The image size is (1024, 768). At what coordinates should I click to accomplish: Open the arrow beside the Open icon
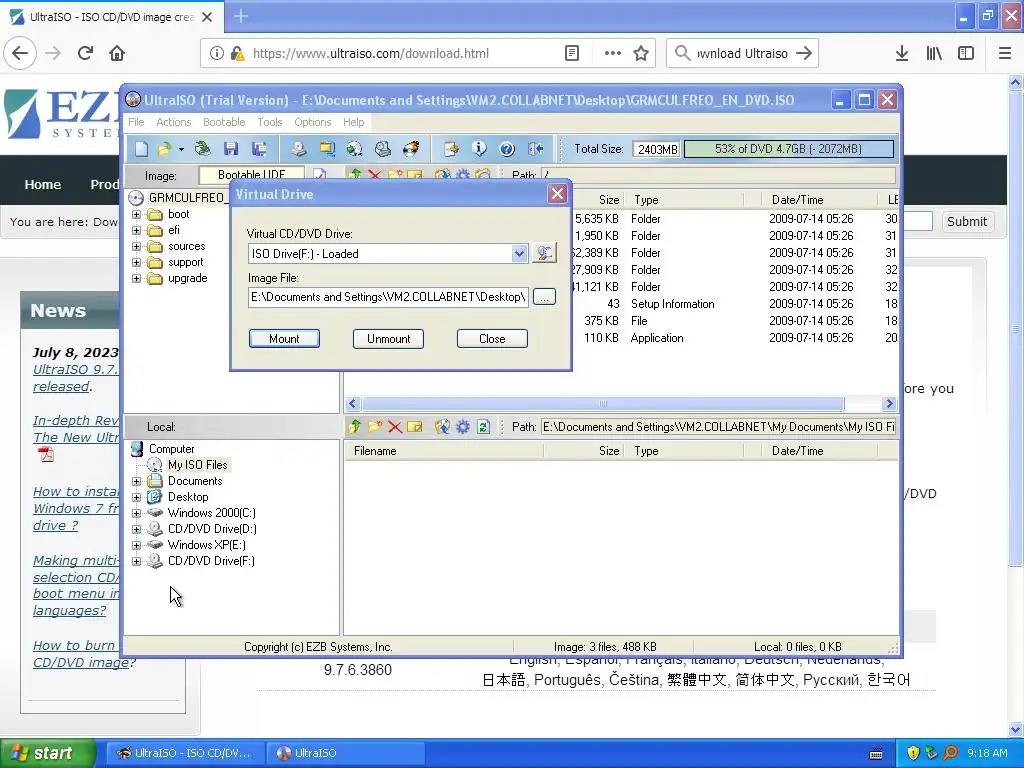point(181,149)
